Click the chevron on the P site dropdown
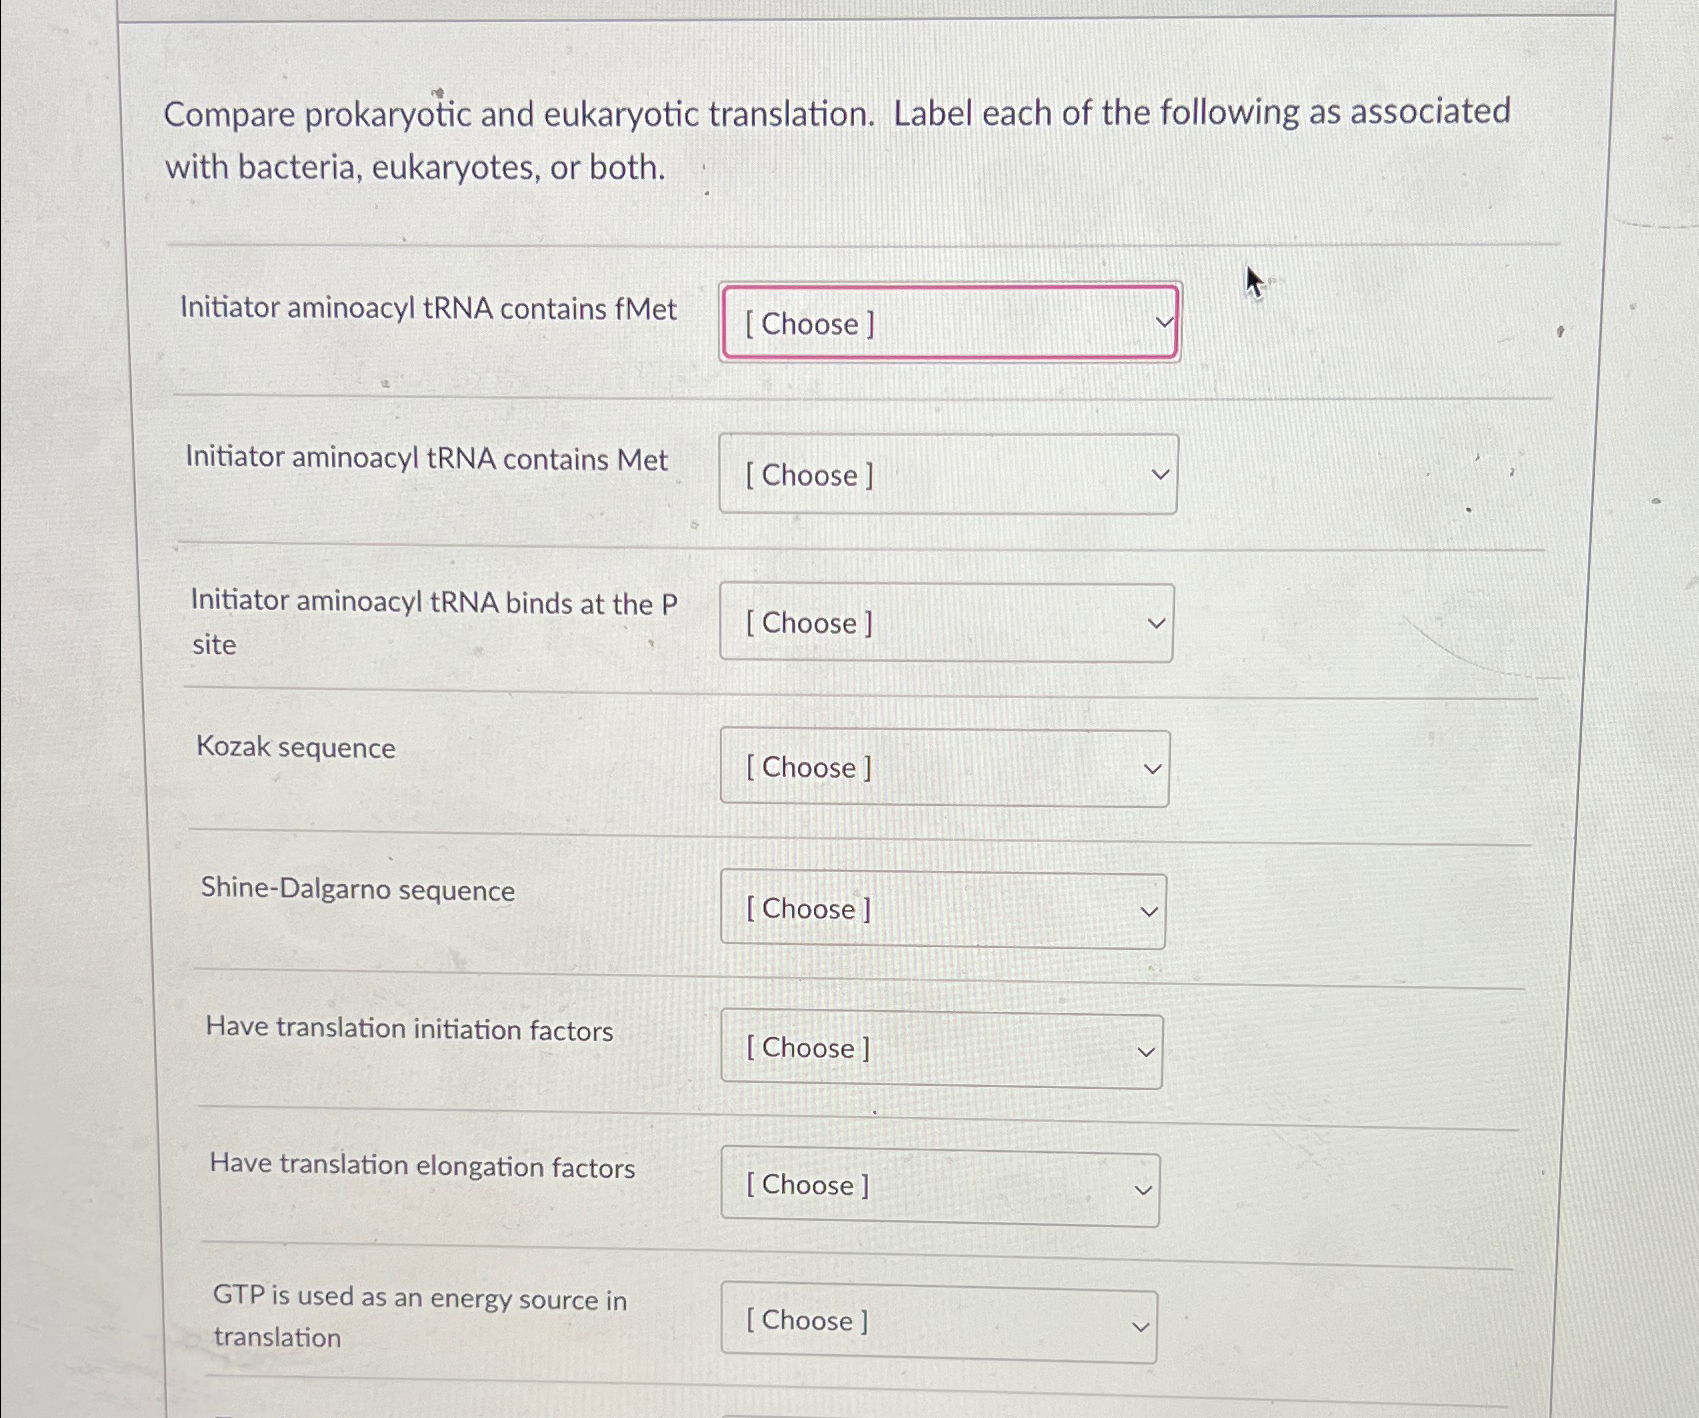The image size is (1699, 1418). point(1154,622)
